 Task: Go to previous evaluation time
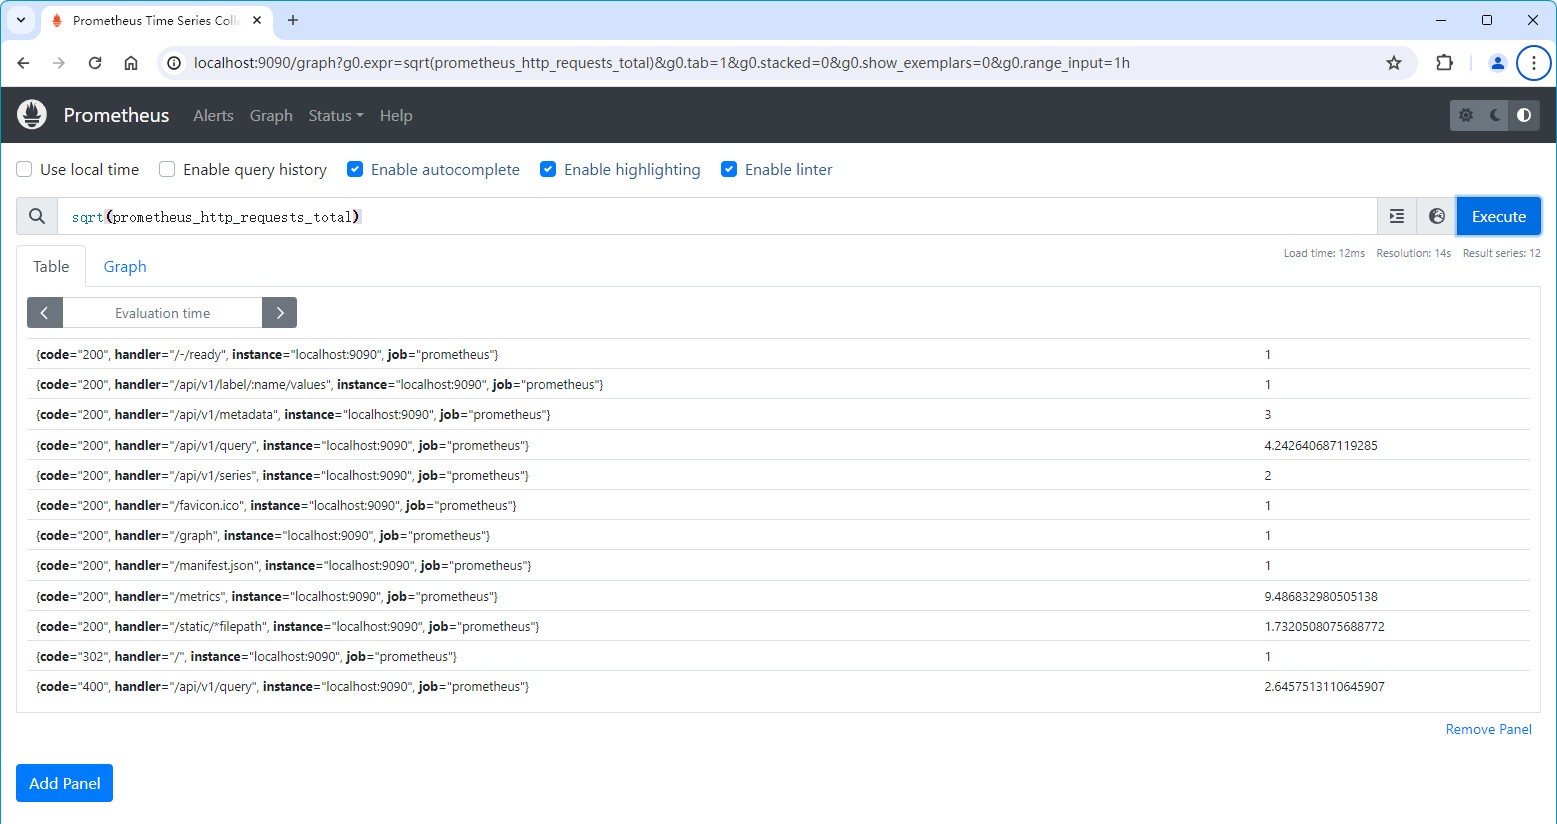point(45,313)
